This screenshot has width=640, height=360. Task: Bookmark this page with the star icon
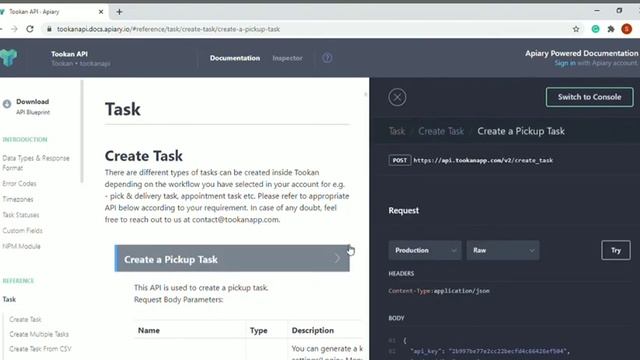576,29
